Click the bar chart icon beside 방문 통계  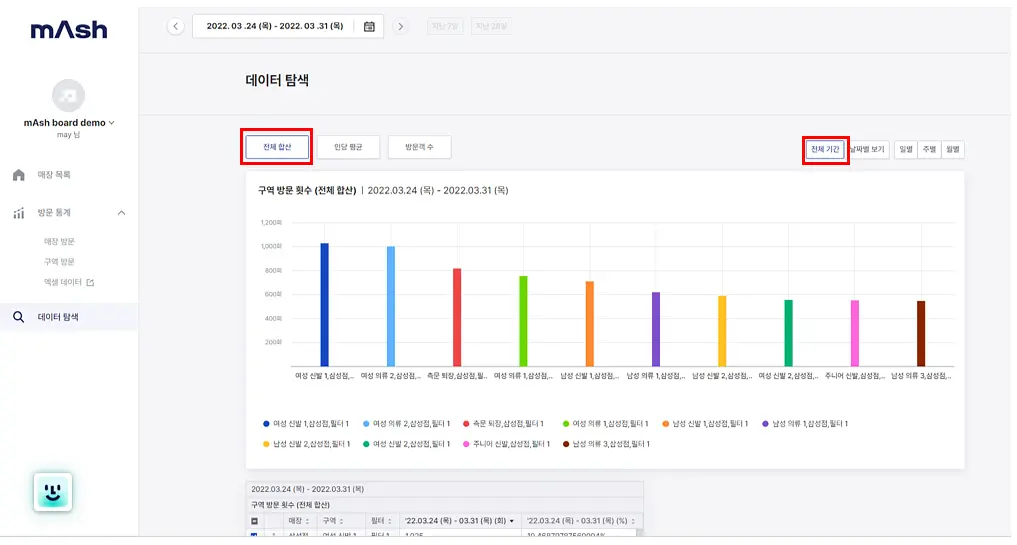pyautogui.click(x=19, y=213)
